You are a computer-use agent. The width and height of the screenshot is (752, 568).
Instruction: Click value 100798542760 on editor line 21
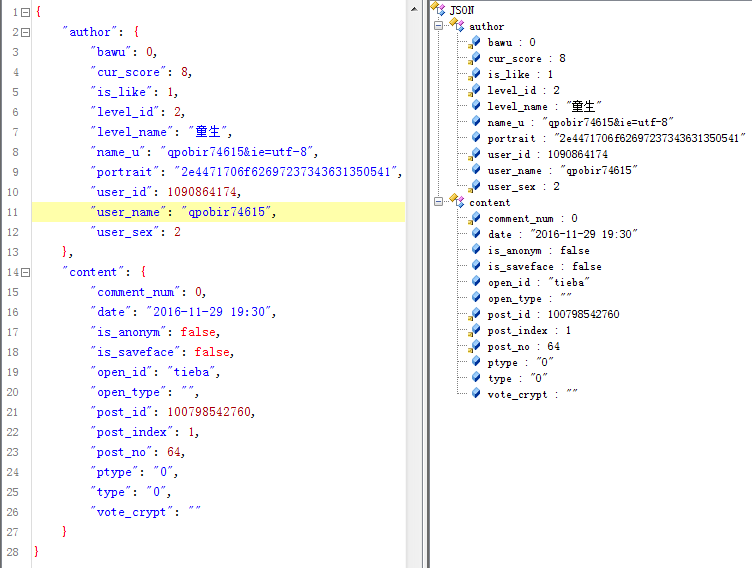[x=209, y=412]
